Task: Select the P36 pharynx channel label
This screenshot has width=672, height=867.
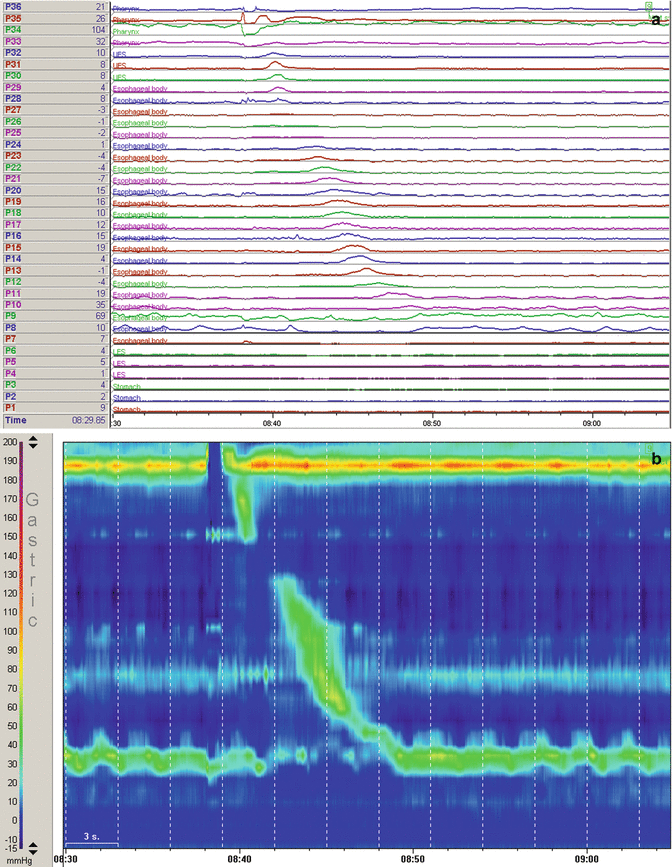Action: click(14, 7)
